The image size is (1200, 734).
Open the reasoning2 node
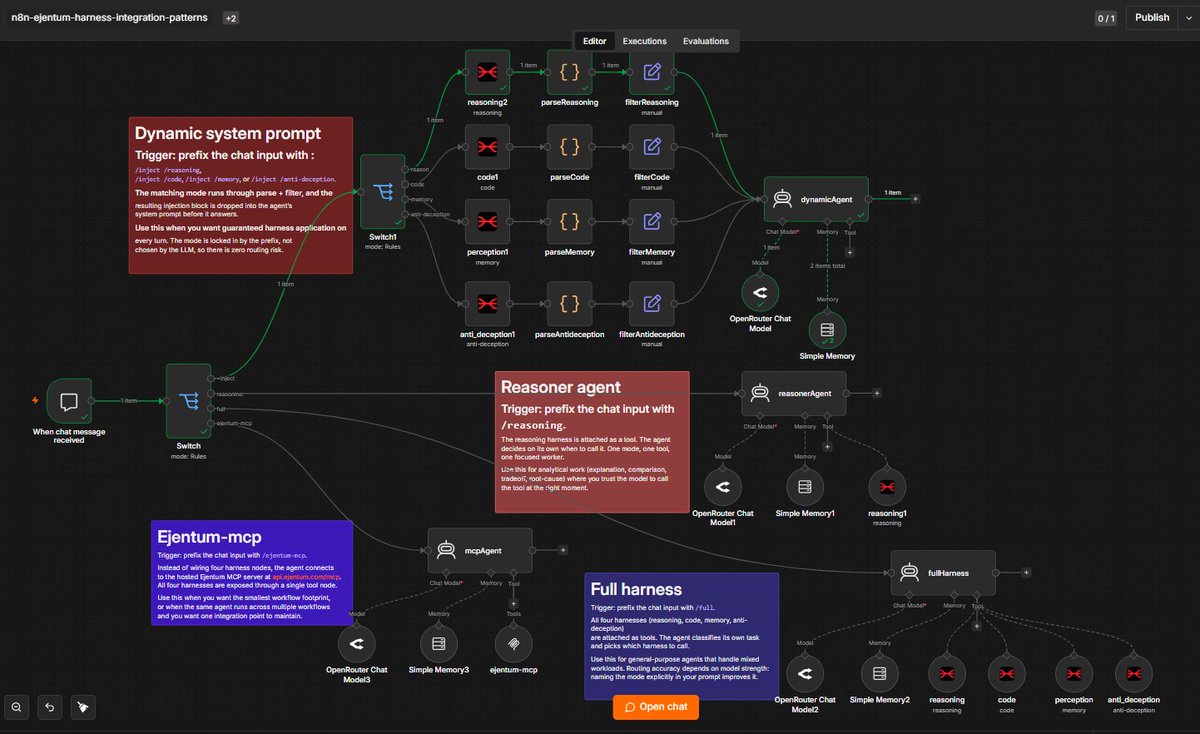click(x=487, y=72)
